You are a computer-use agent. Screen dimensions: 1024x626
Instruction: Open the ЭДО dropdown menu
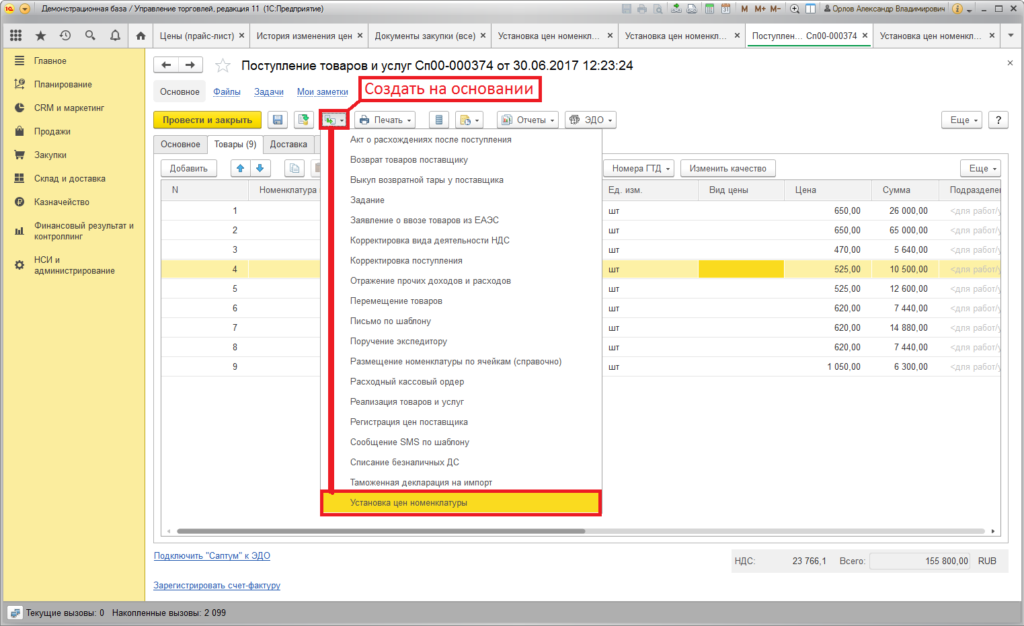pyautogui.click(x=590, y=120)
